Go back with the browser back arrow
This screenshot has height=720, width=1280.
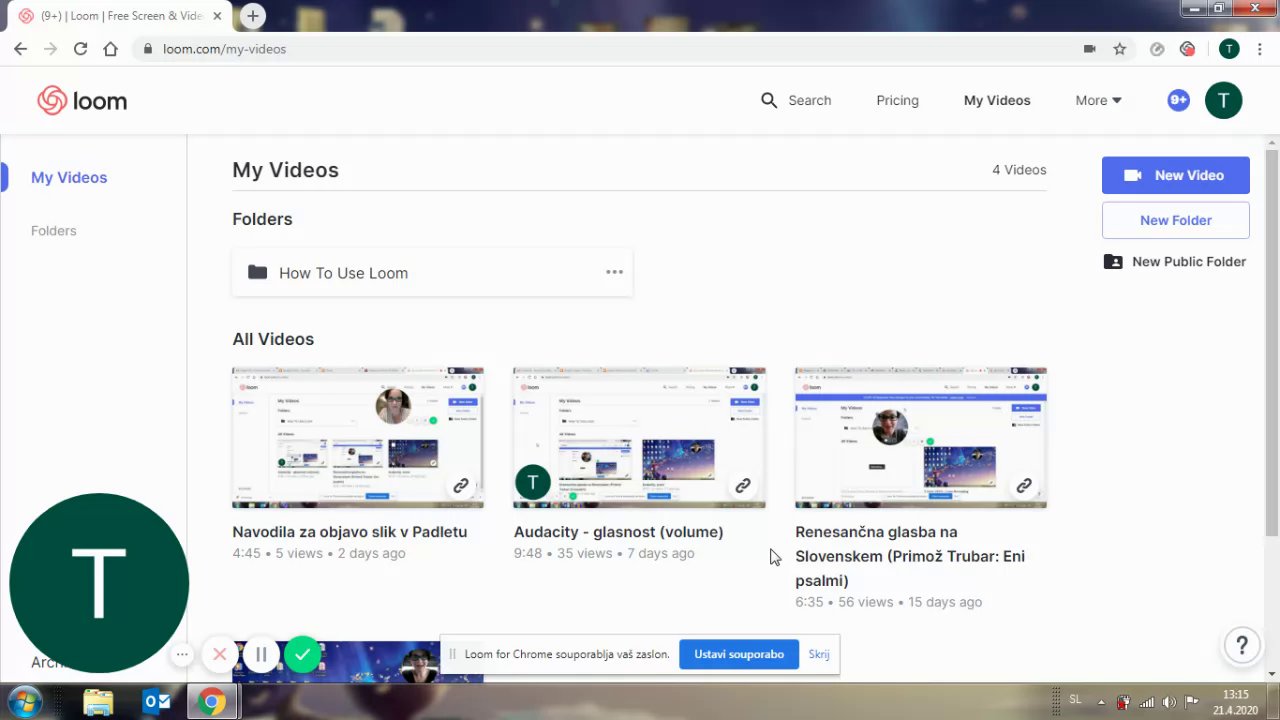(x=20, y=49)
